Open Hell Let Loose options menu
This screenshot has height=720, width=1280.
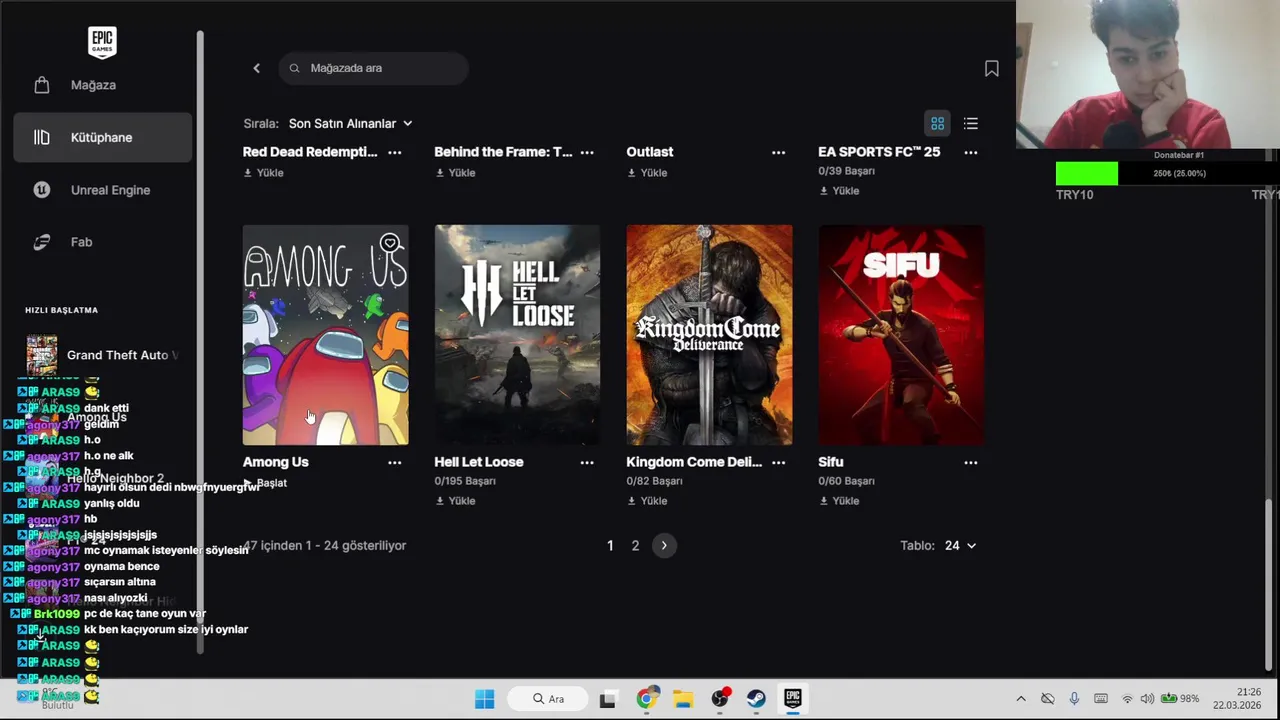pyautogui.click(x=587, y=462)
